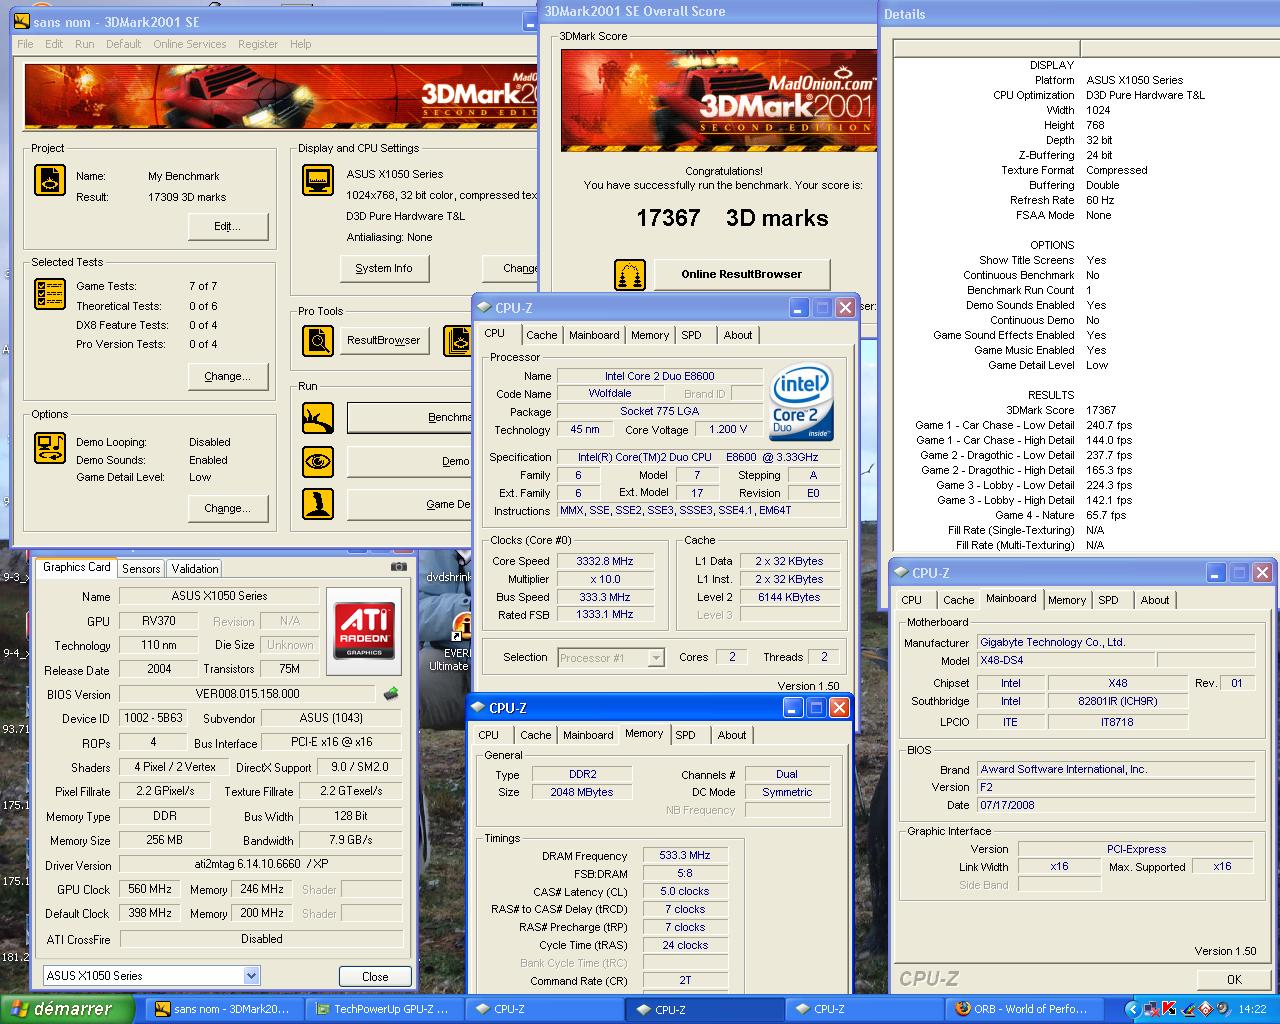Switch to the Sensors tab in GPU-Z

point(141,568)
